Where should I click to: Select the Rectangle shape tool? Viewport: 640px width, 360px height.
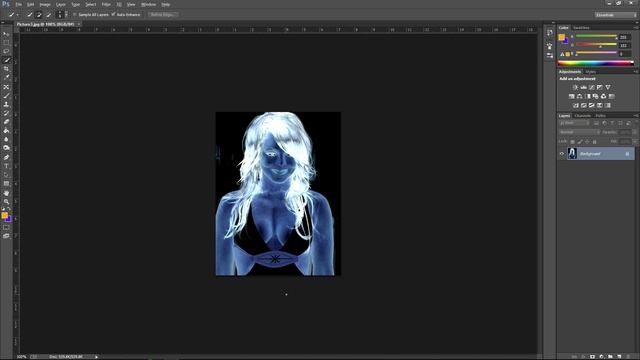[6, 184]
